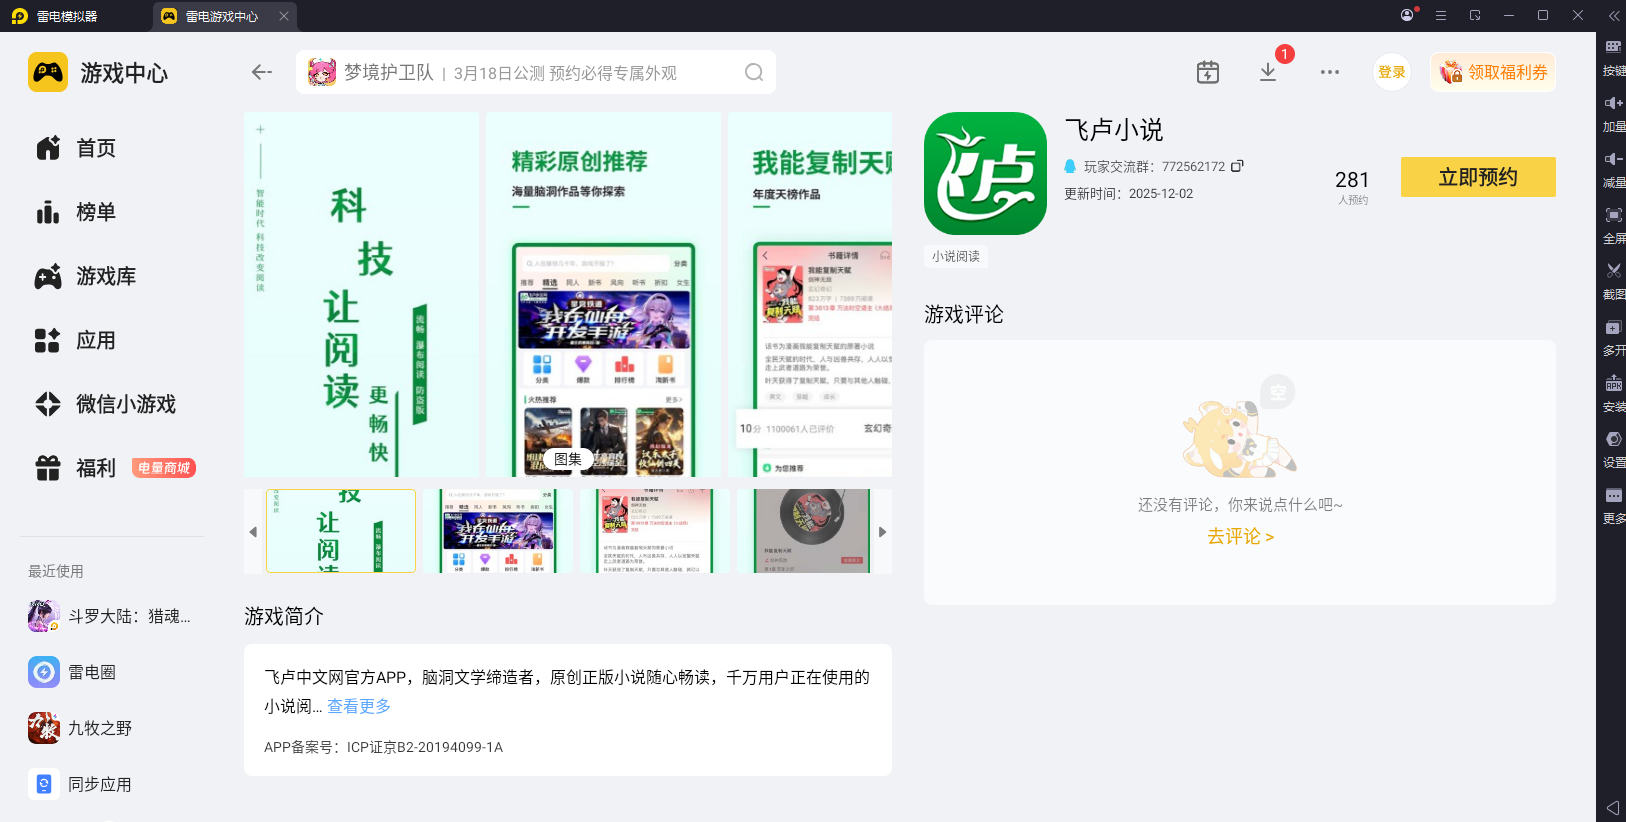
Task: Open the 图集 gallery button
Action: tap(568, 459)
